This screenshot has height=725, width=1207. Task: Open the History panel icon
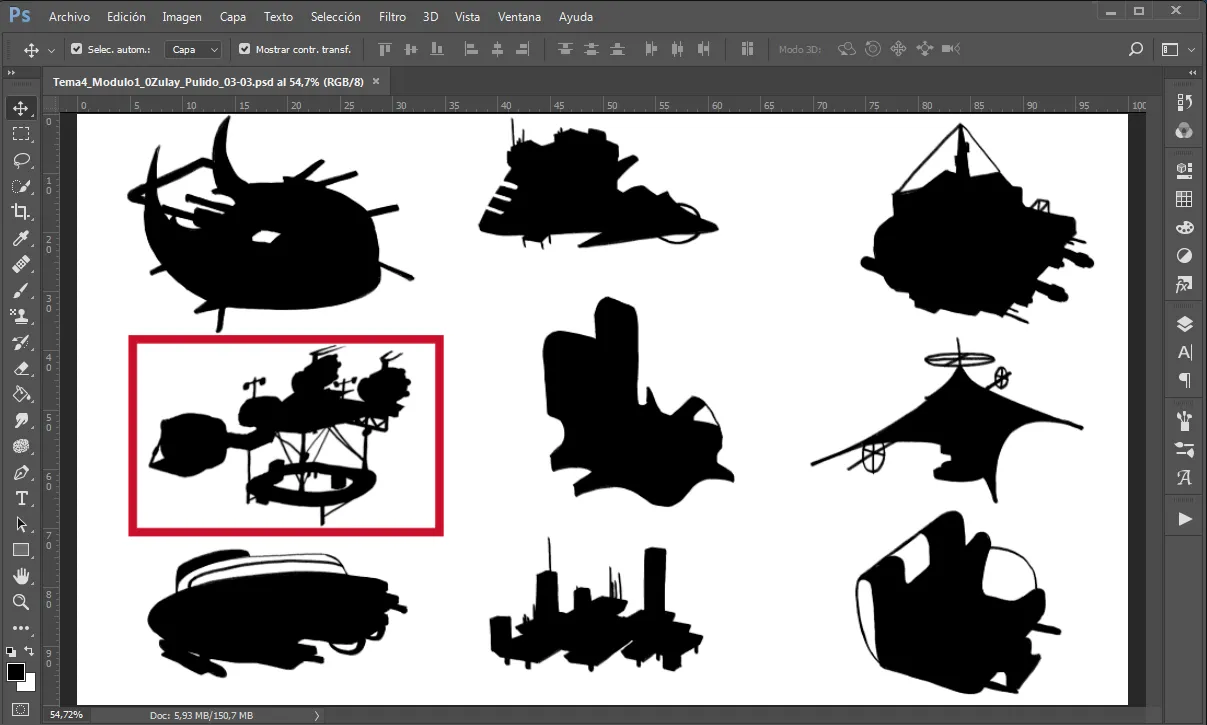click(x=1185, y=102)
